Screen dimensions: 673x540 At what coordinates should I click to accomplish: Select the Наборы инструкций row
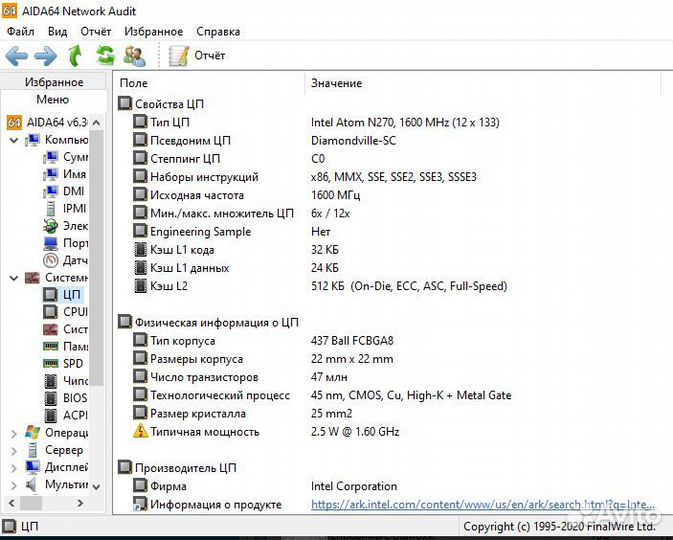pyautogui.click(x=305, y=177)
